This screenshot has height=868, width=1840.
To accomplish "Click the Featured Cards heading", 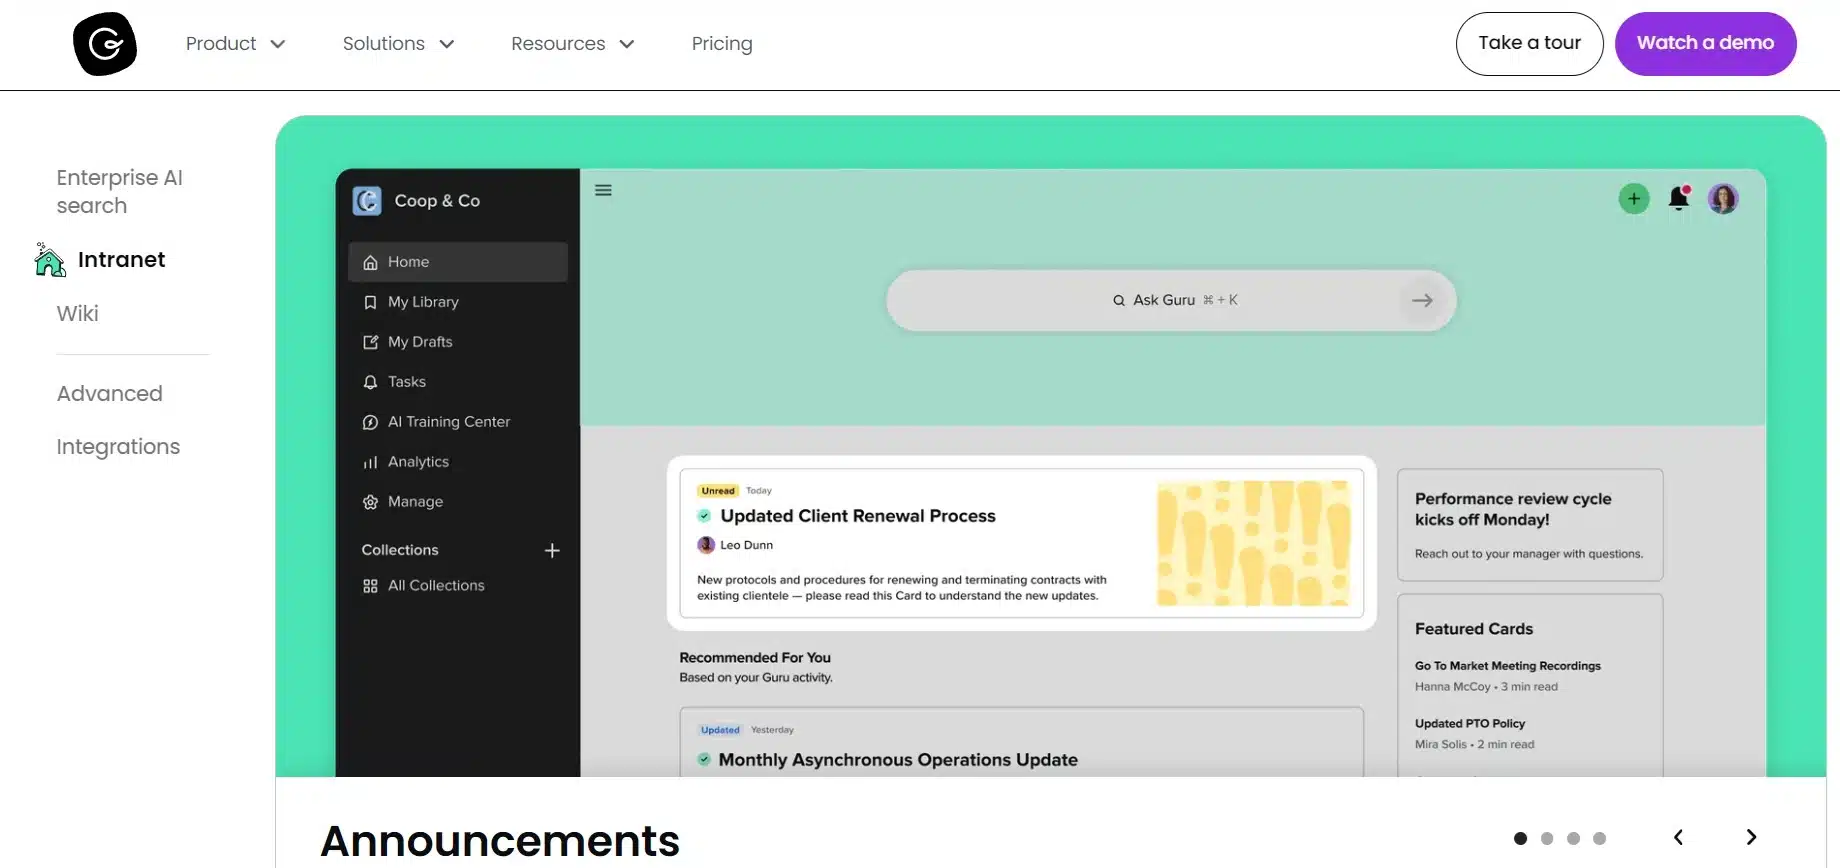I will coord(1473,629).
